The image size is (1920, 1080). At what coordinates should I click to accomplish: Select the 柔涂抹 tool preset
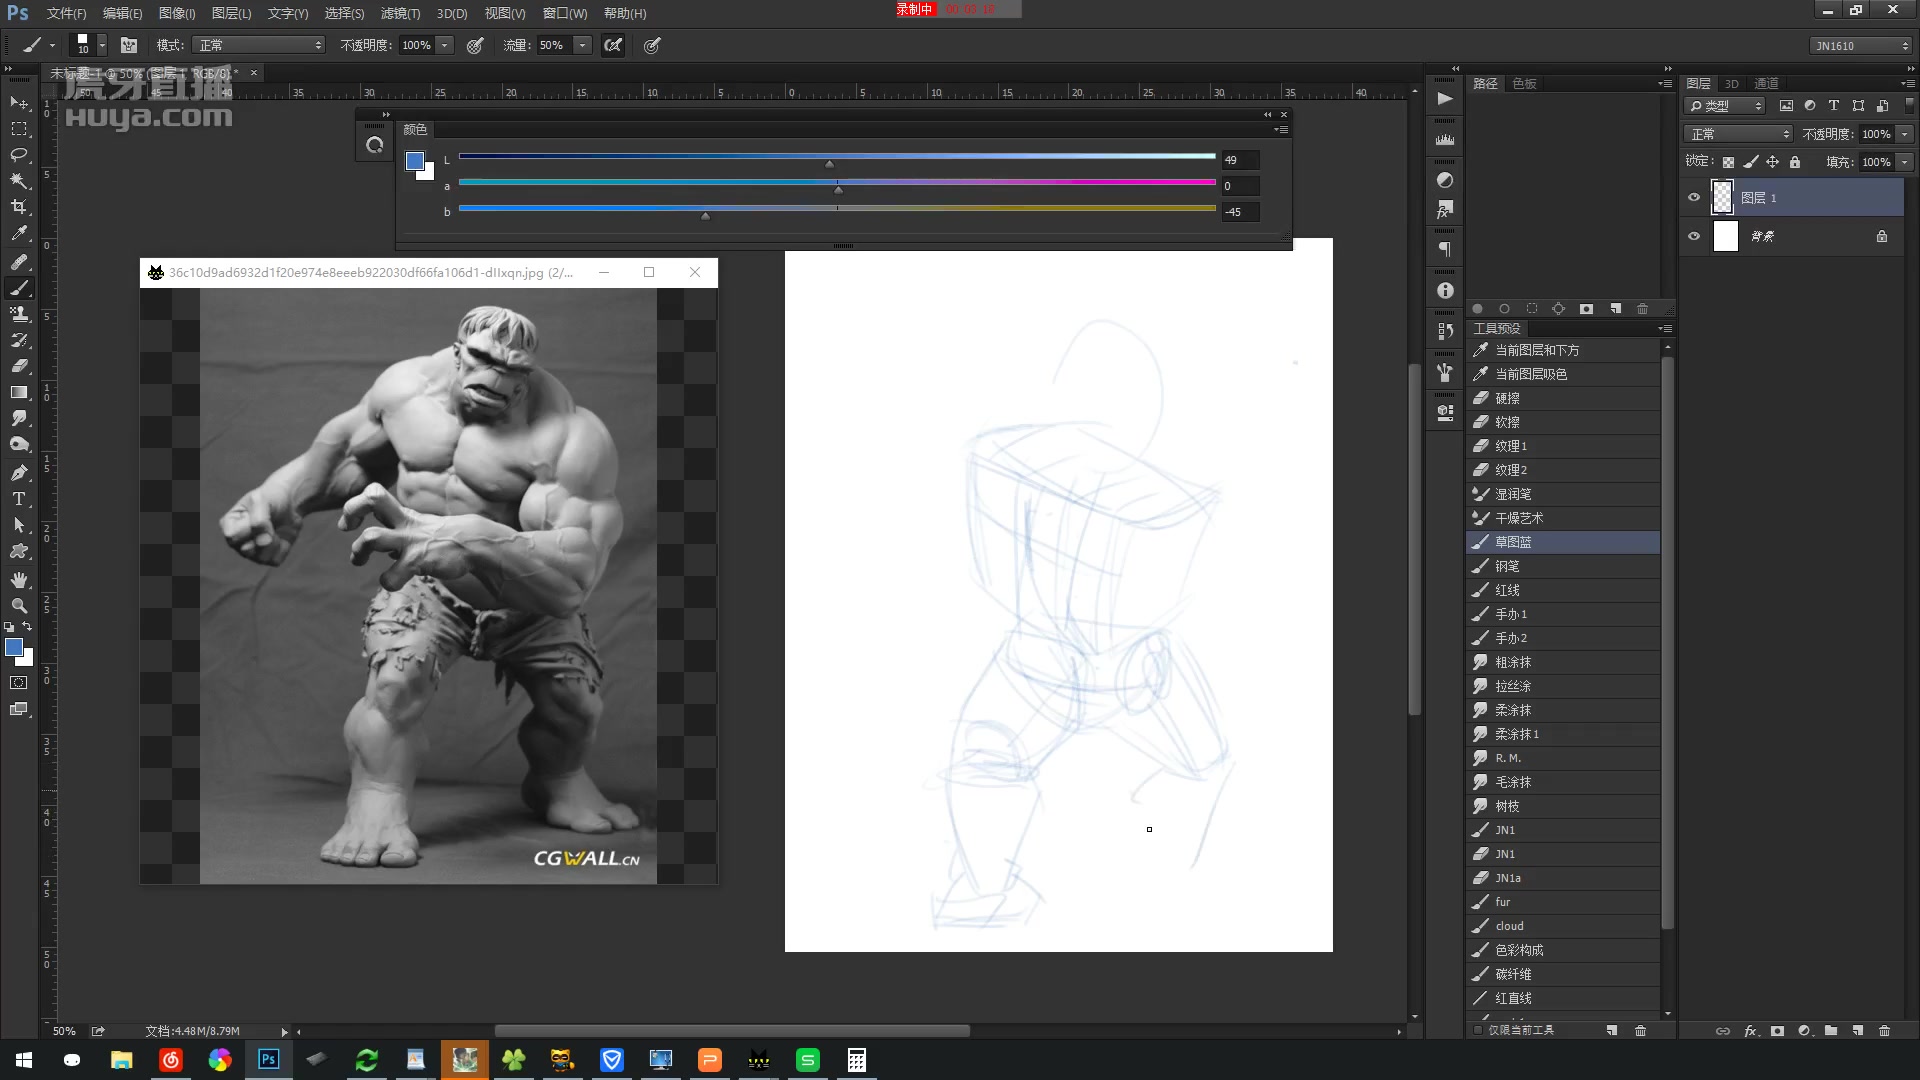pyautogui.click(x=1563, y=710)
